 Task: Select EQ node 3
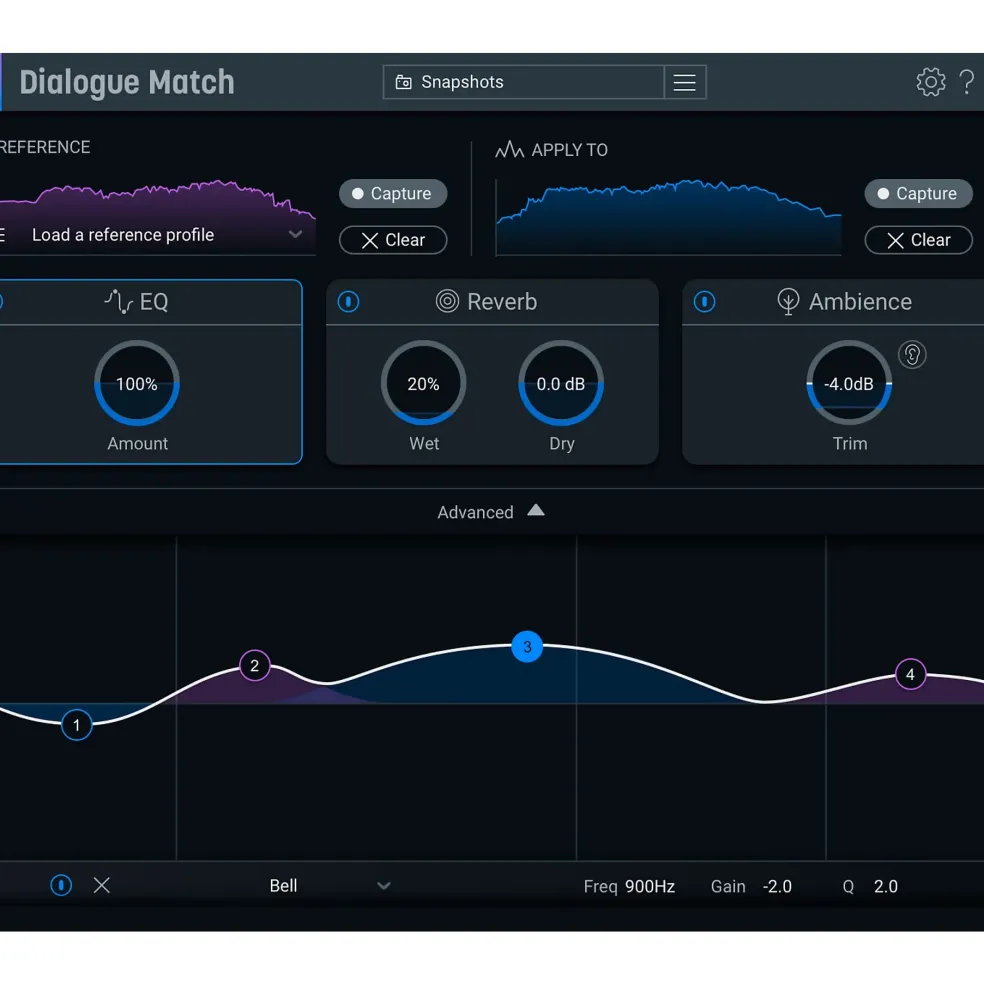[x=527, y=647]
